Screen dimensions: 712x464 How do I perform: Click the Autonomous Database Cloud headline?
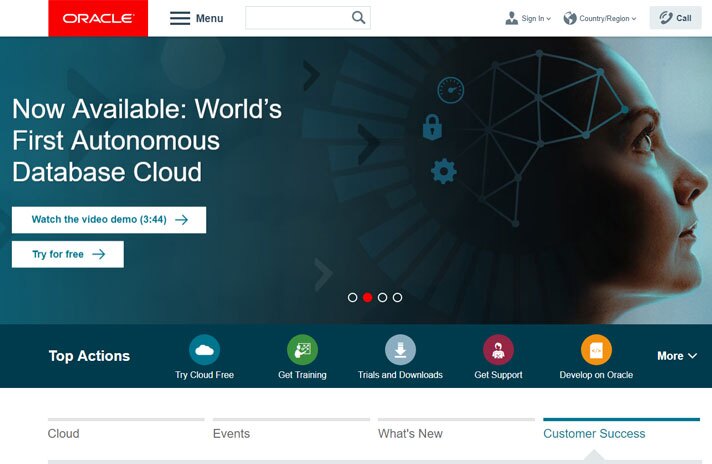coord(147,140)
